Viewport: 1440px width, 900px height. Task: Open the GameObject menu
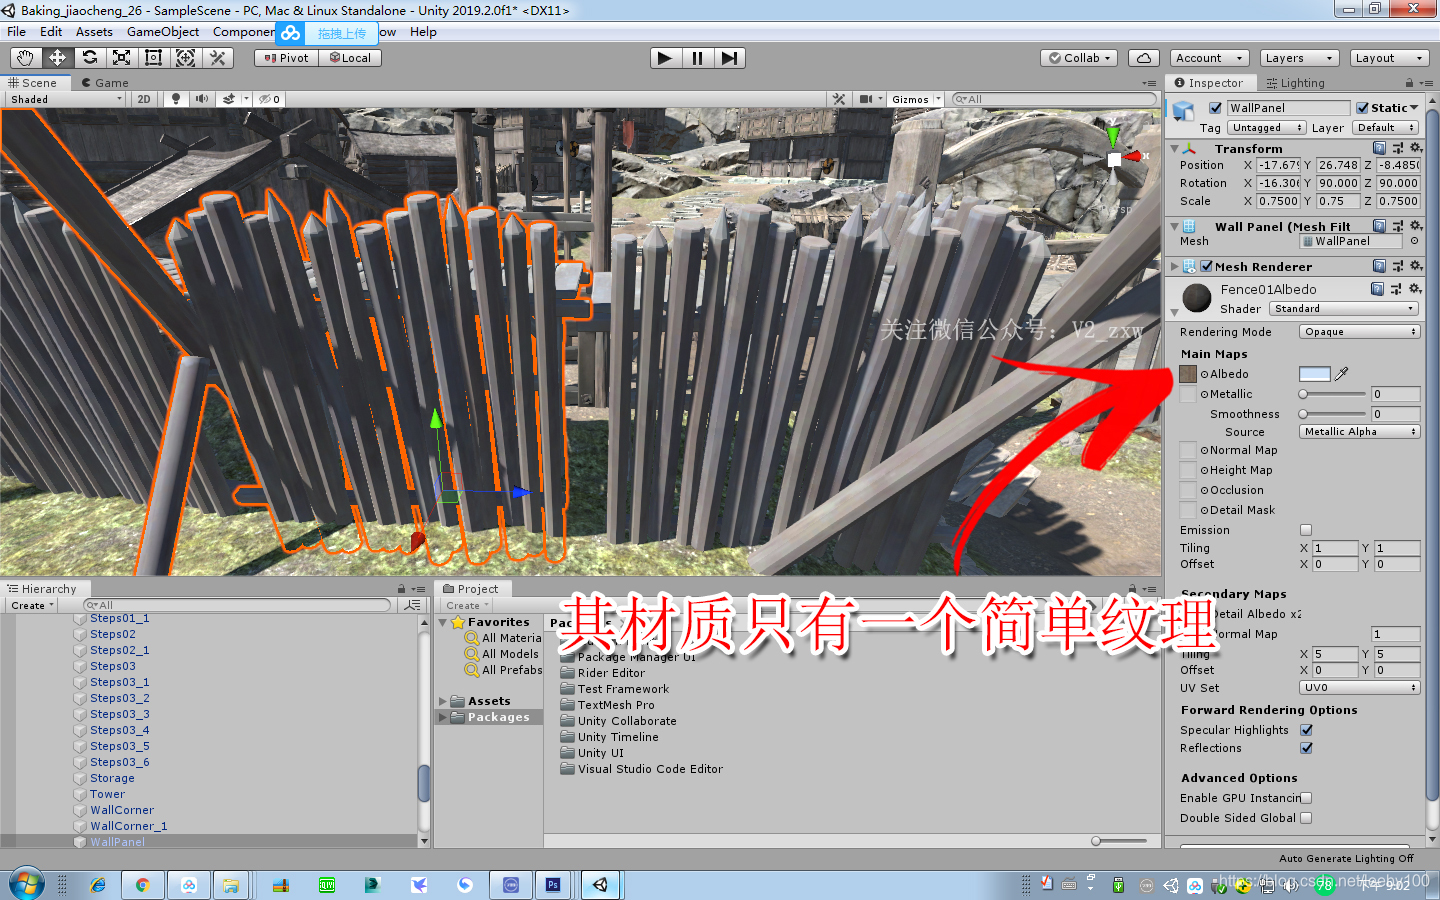163,32
